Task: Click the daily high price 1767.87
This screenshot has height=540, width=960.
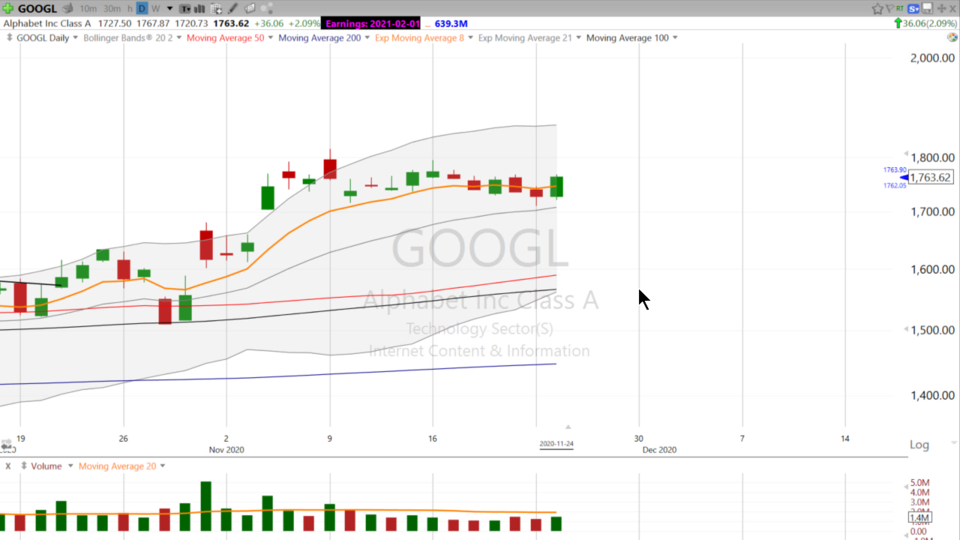Action: click(153, 23)
